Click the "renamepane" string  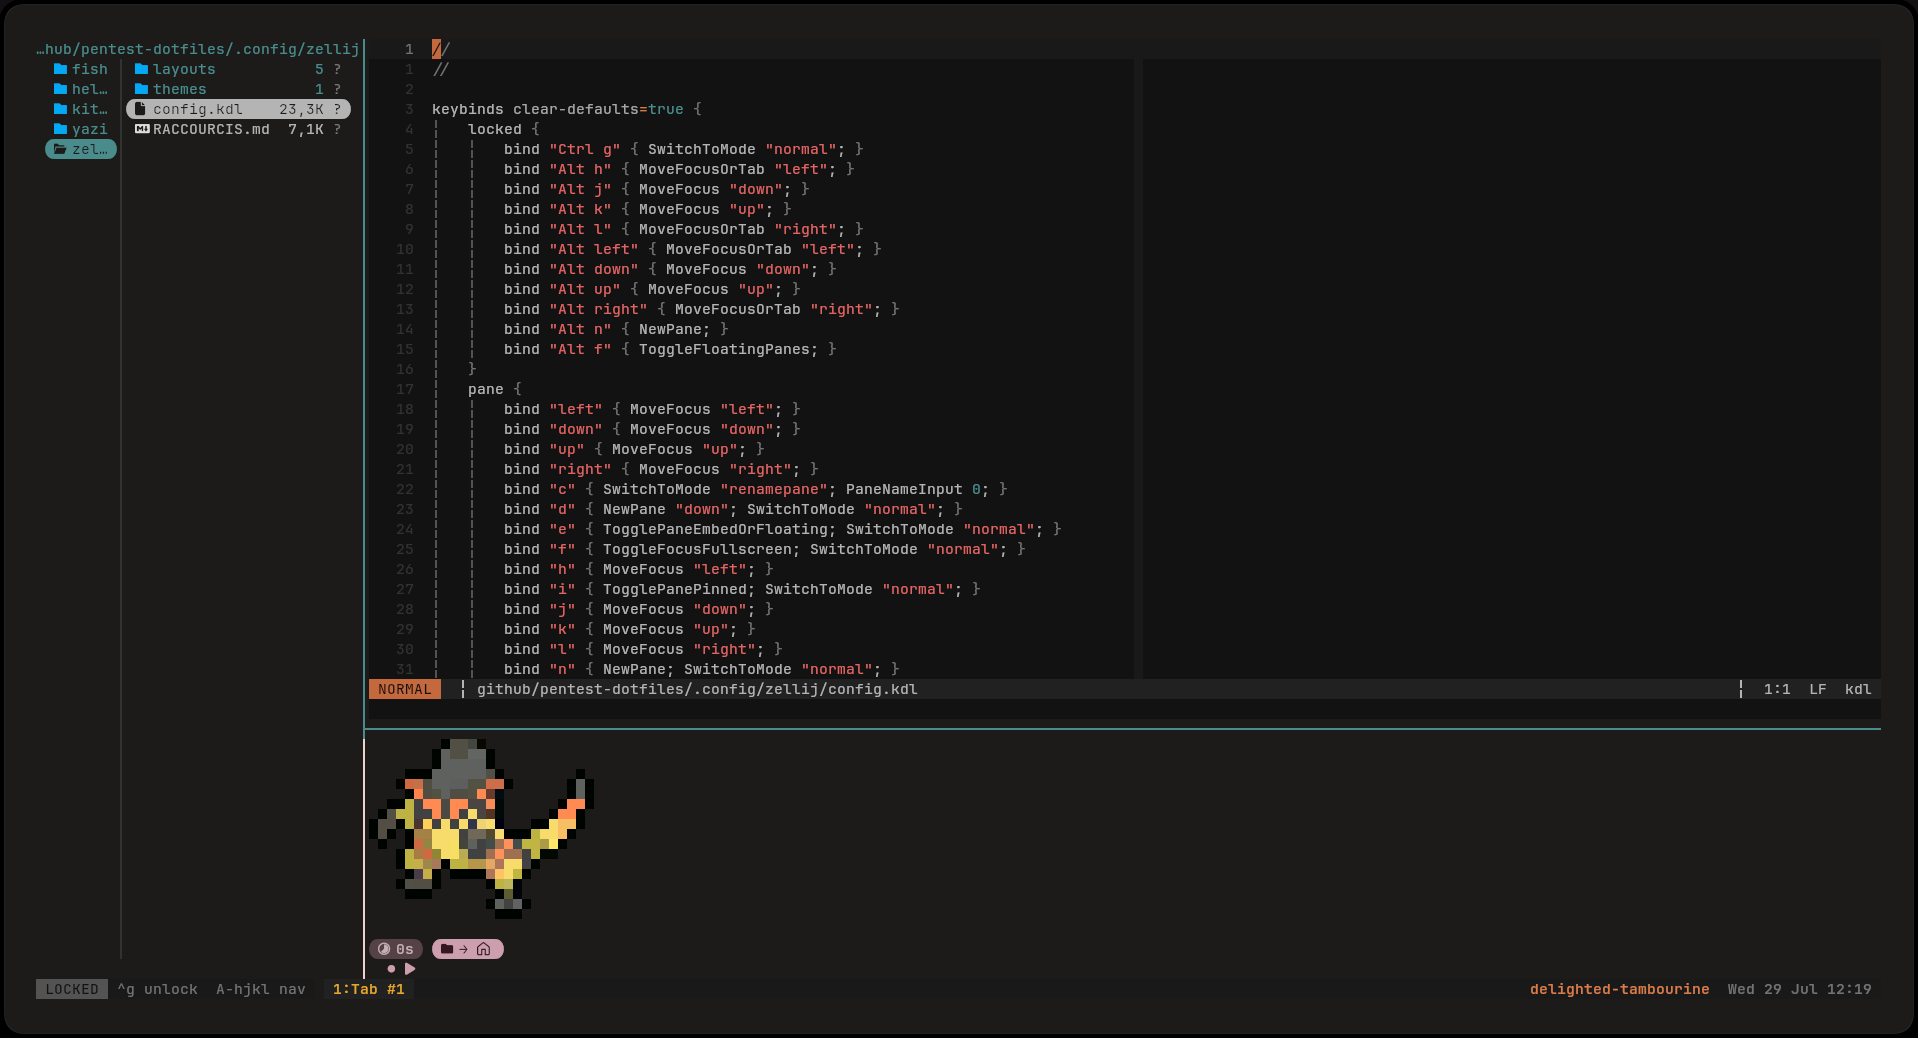pos(774,489)
